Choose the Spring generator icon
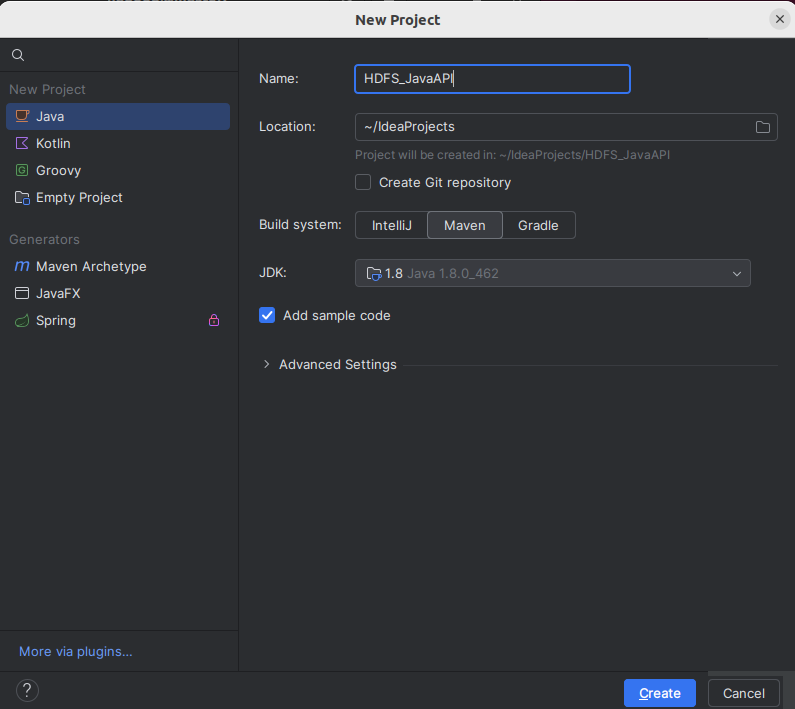 [x=22, y=320]
